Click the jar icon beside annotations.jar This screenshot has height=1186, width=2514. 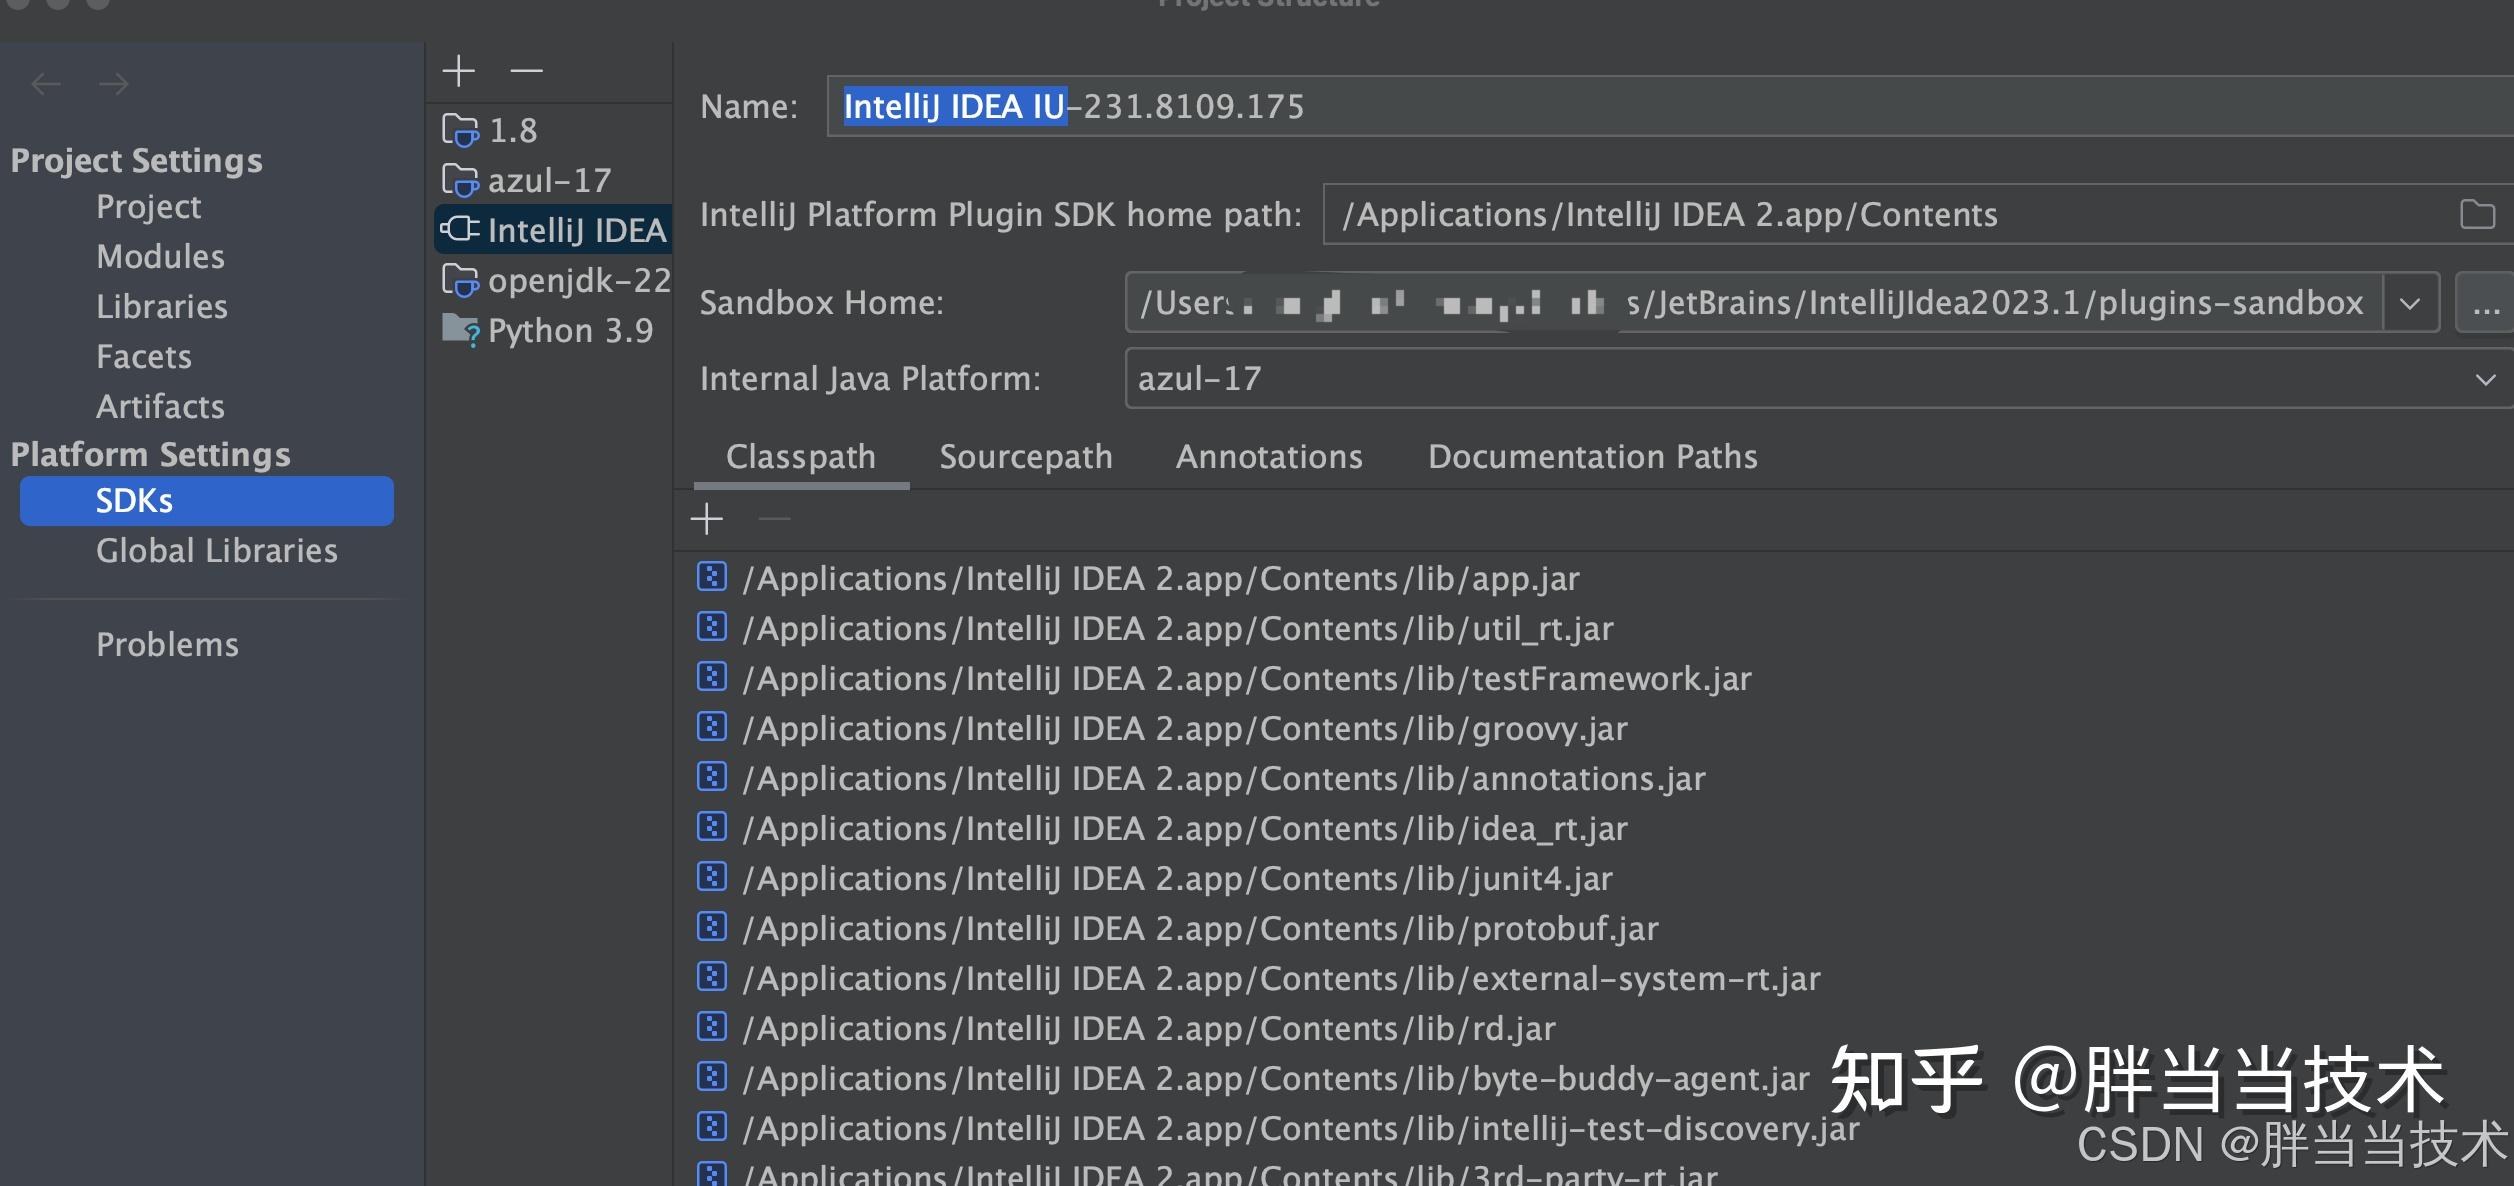click(x=711, y=777)
